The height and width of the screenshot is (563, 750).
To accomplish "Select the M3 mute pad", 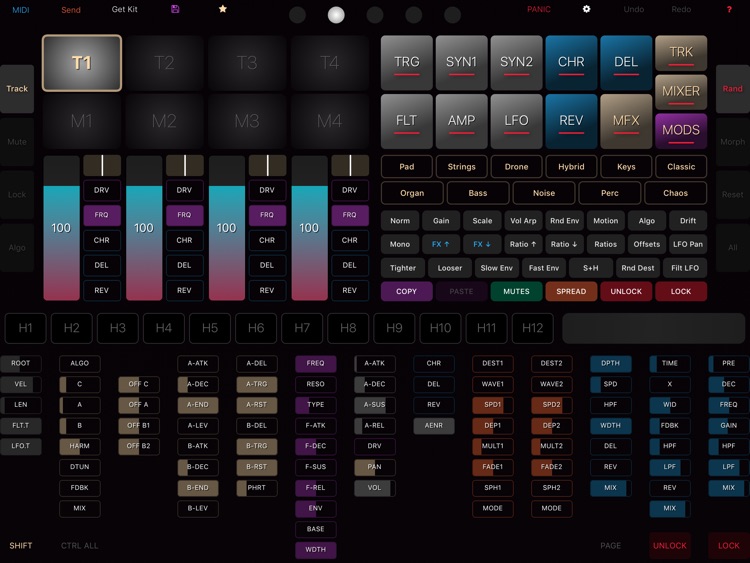I will point(247,121).
